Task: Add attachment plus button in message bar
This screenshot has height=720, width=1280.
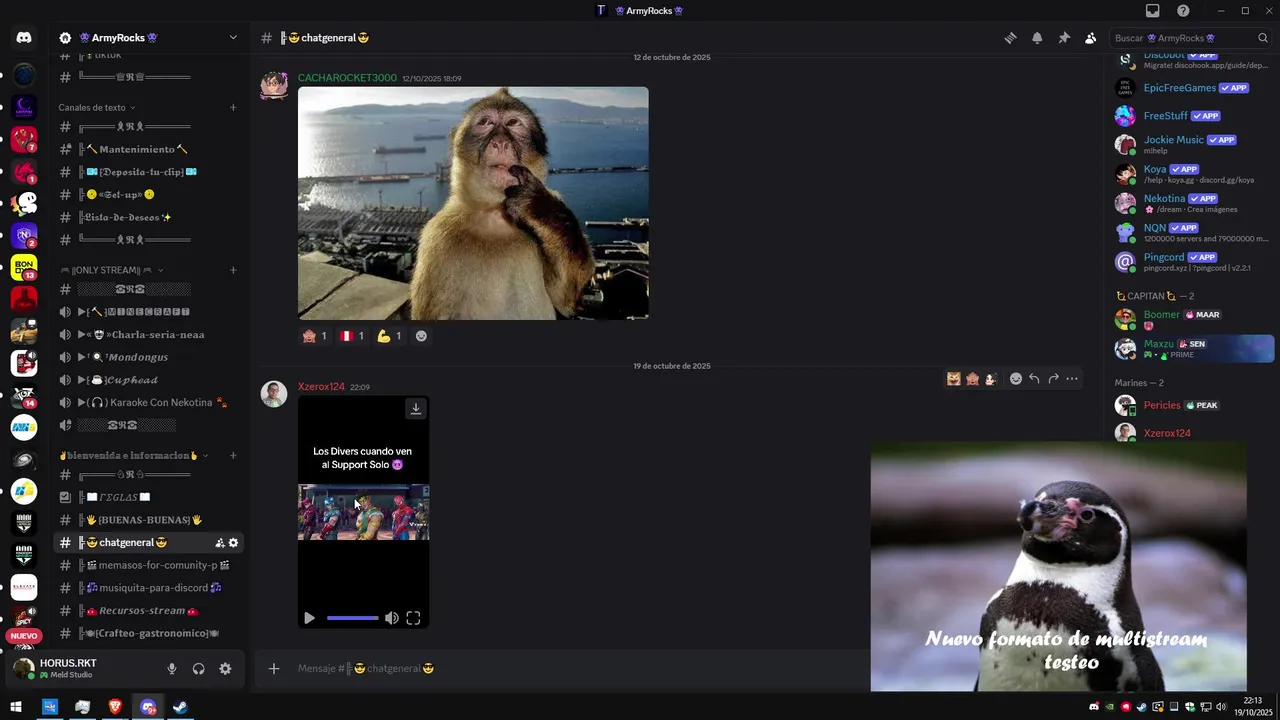Action: click(274, 668)
